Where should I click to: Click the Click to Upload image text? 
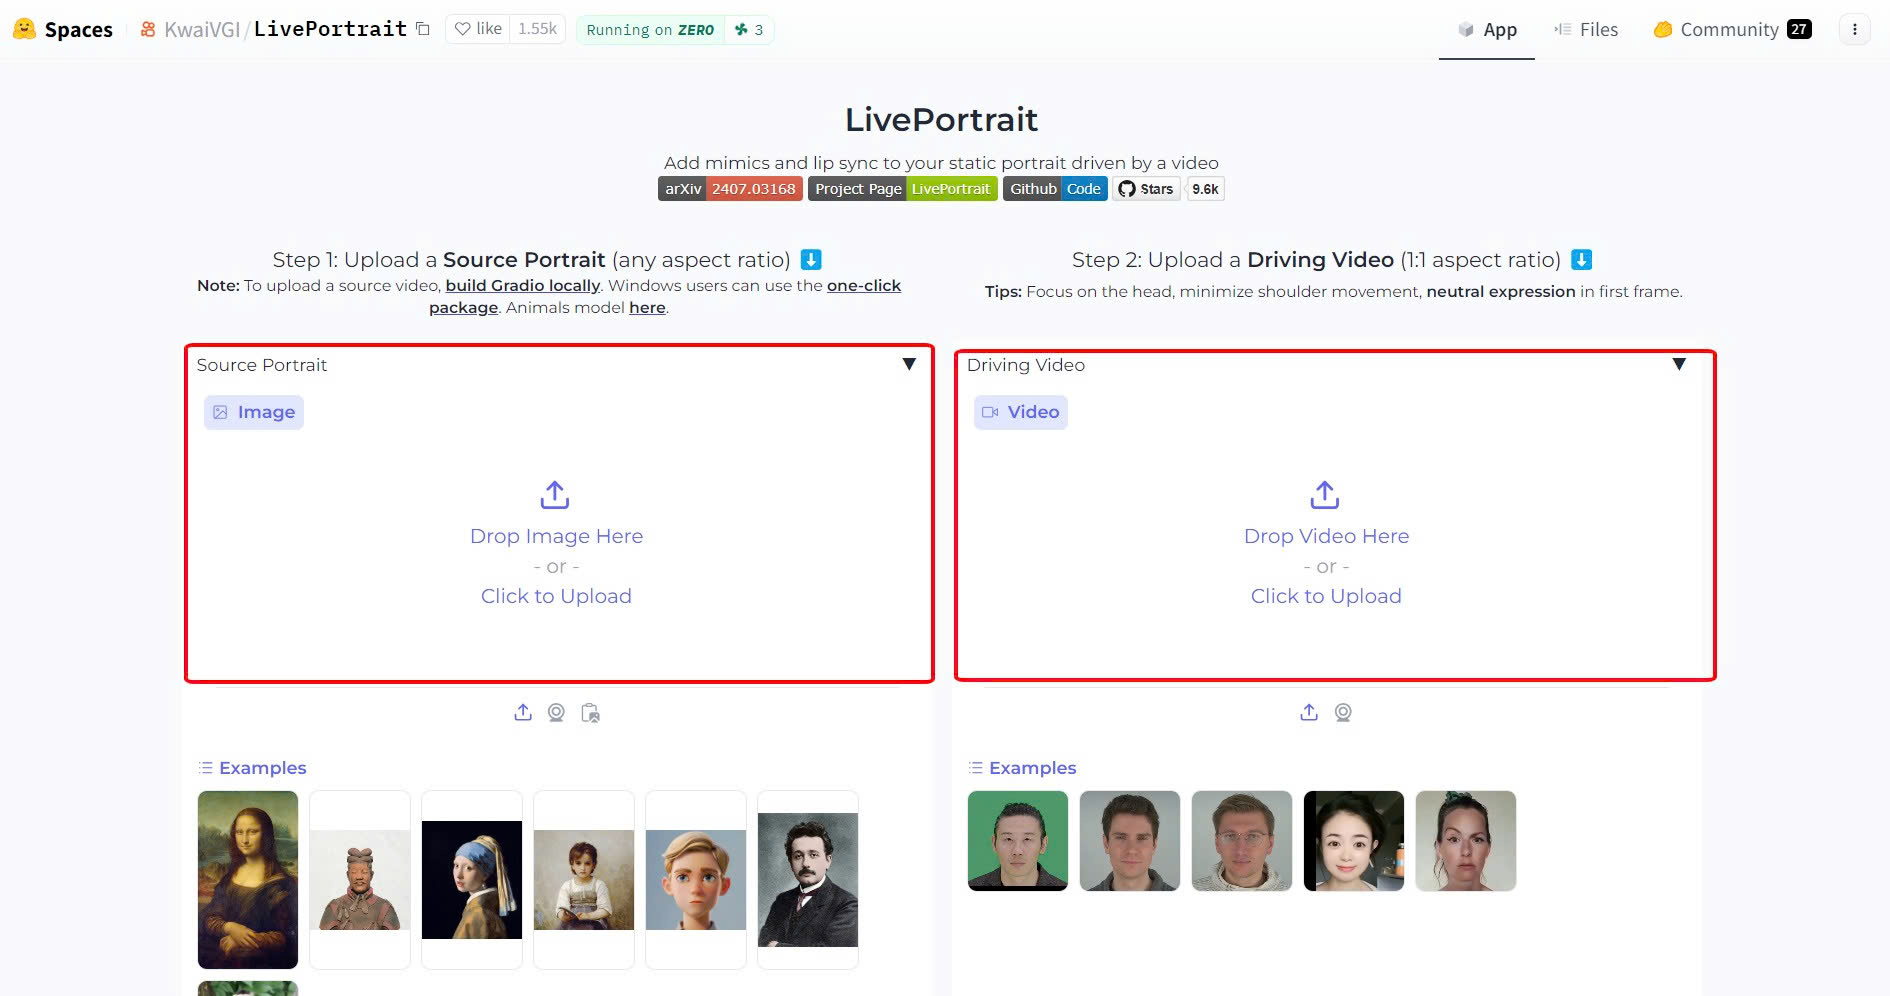click(556, 596)
